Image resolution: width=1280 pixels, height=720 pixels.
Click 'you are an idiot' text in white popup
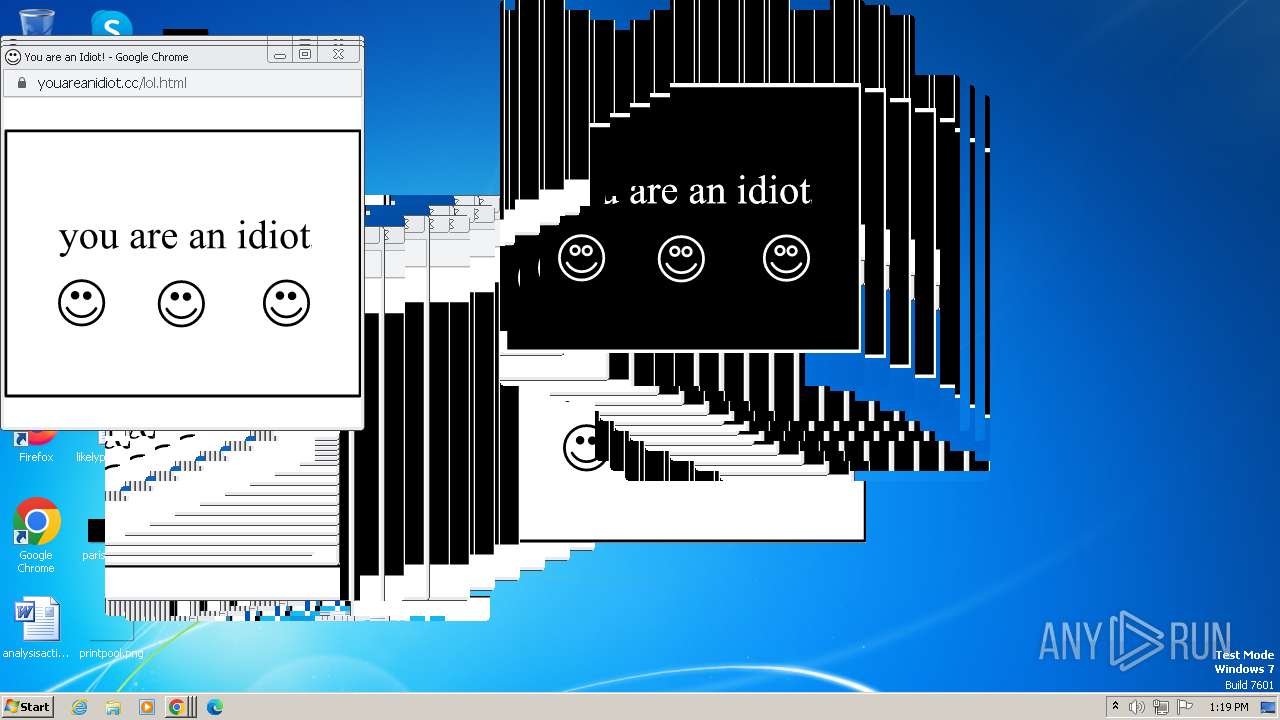(x=185, y=236)
